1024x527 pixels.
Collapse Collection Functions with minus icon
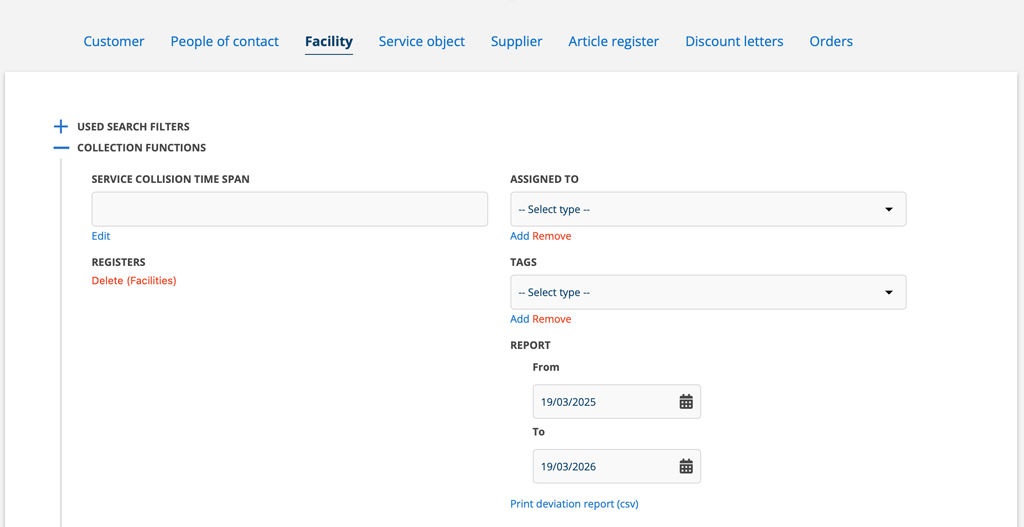(x=61, y=148)
